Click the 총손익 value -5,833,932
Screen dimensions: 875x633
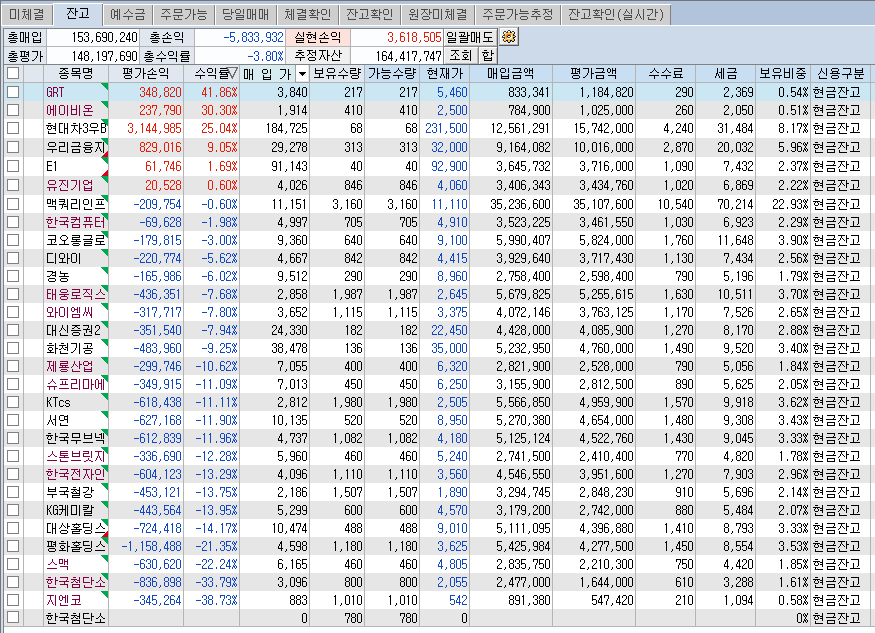tap(240, 37)
